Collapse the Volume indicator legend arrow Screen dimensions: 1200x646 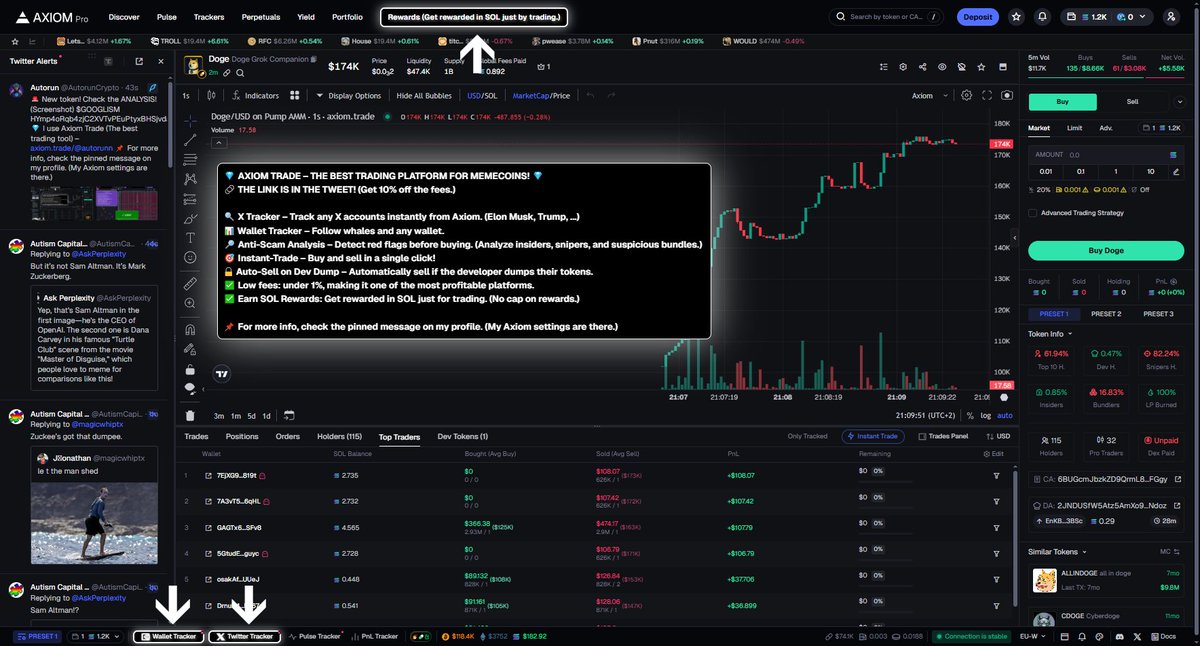[x=217, y=141]
